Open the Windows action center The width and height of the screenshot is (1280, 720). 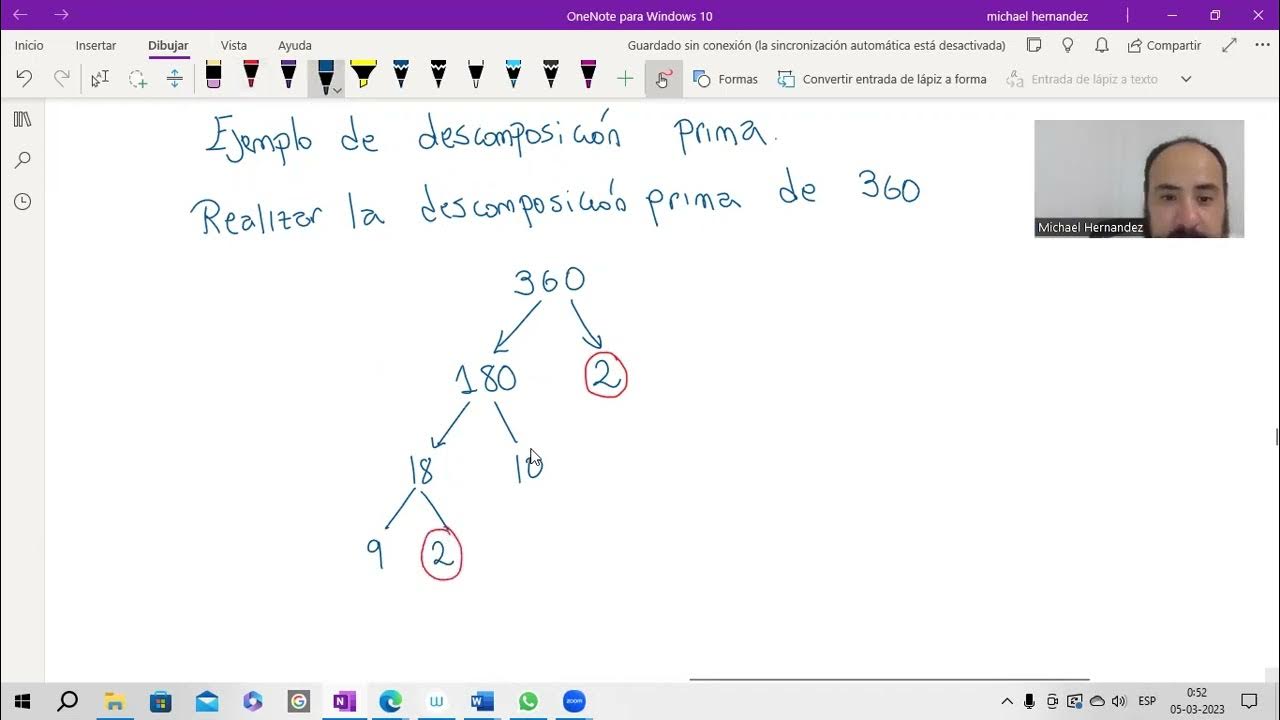coord(1249,701)
